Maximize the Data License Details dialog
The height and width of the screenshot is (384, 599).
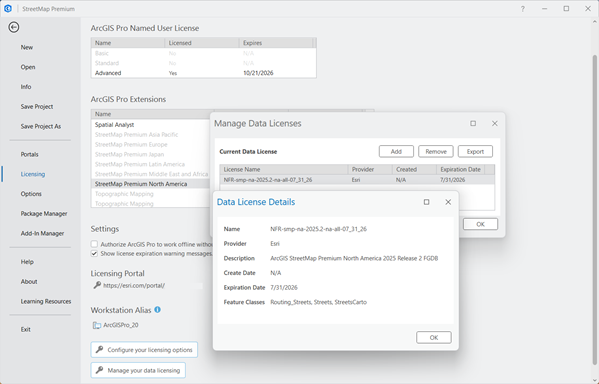click(426, 202)
